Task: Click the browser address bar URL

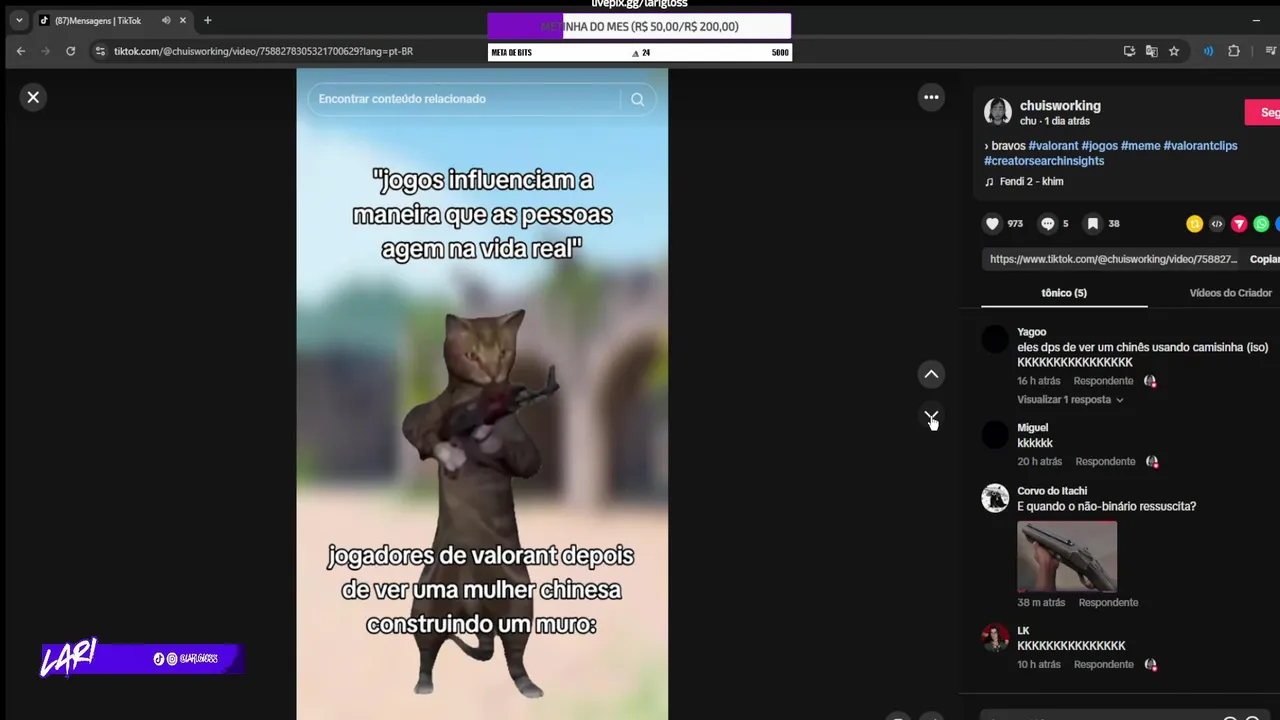Action: [x=263, y=51]
